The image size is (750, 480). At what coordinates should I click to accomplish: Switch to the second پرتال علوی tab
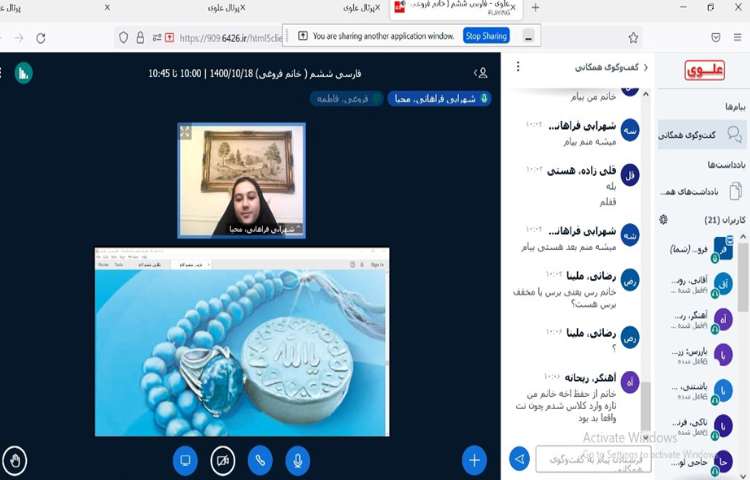tap(225, 8)
